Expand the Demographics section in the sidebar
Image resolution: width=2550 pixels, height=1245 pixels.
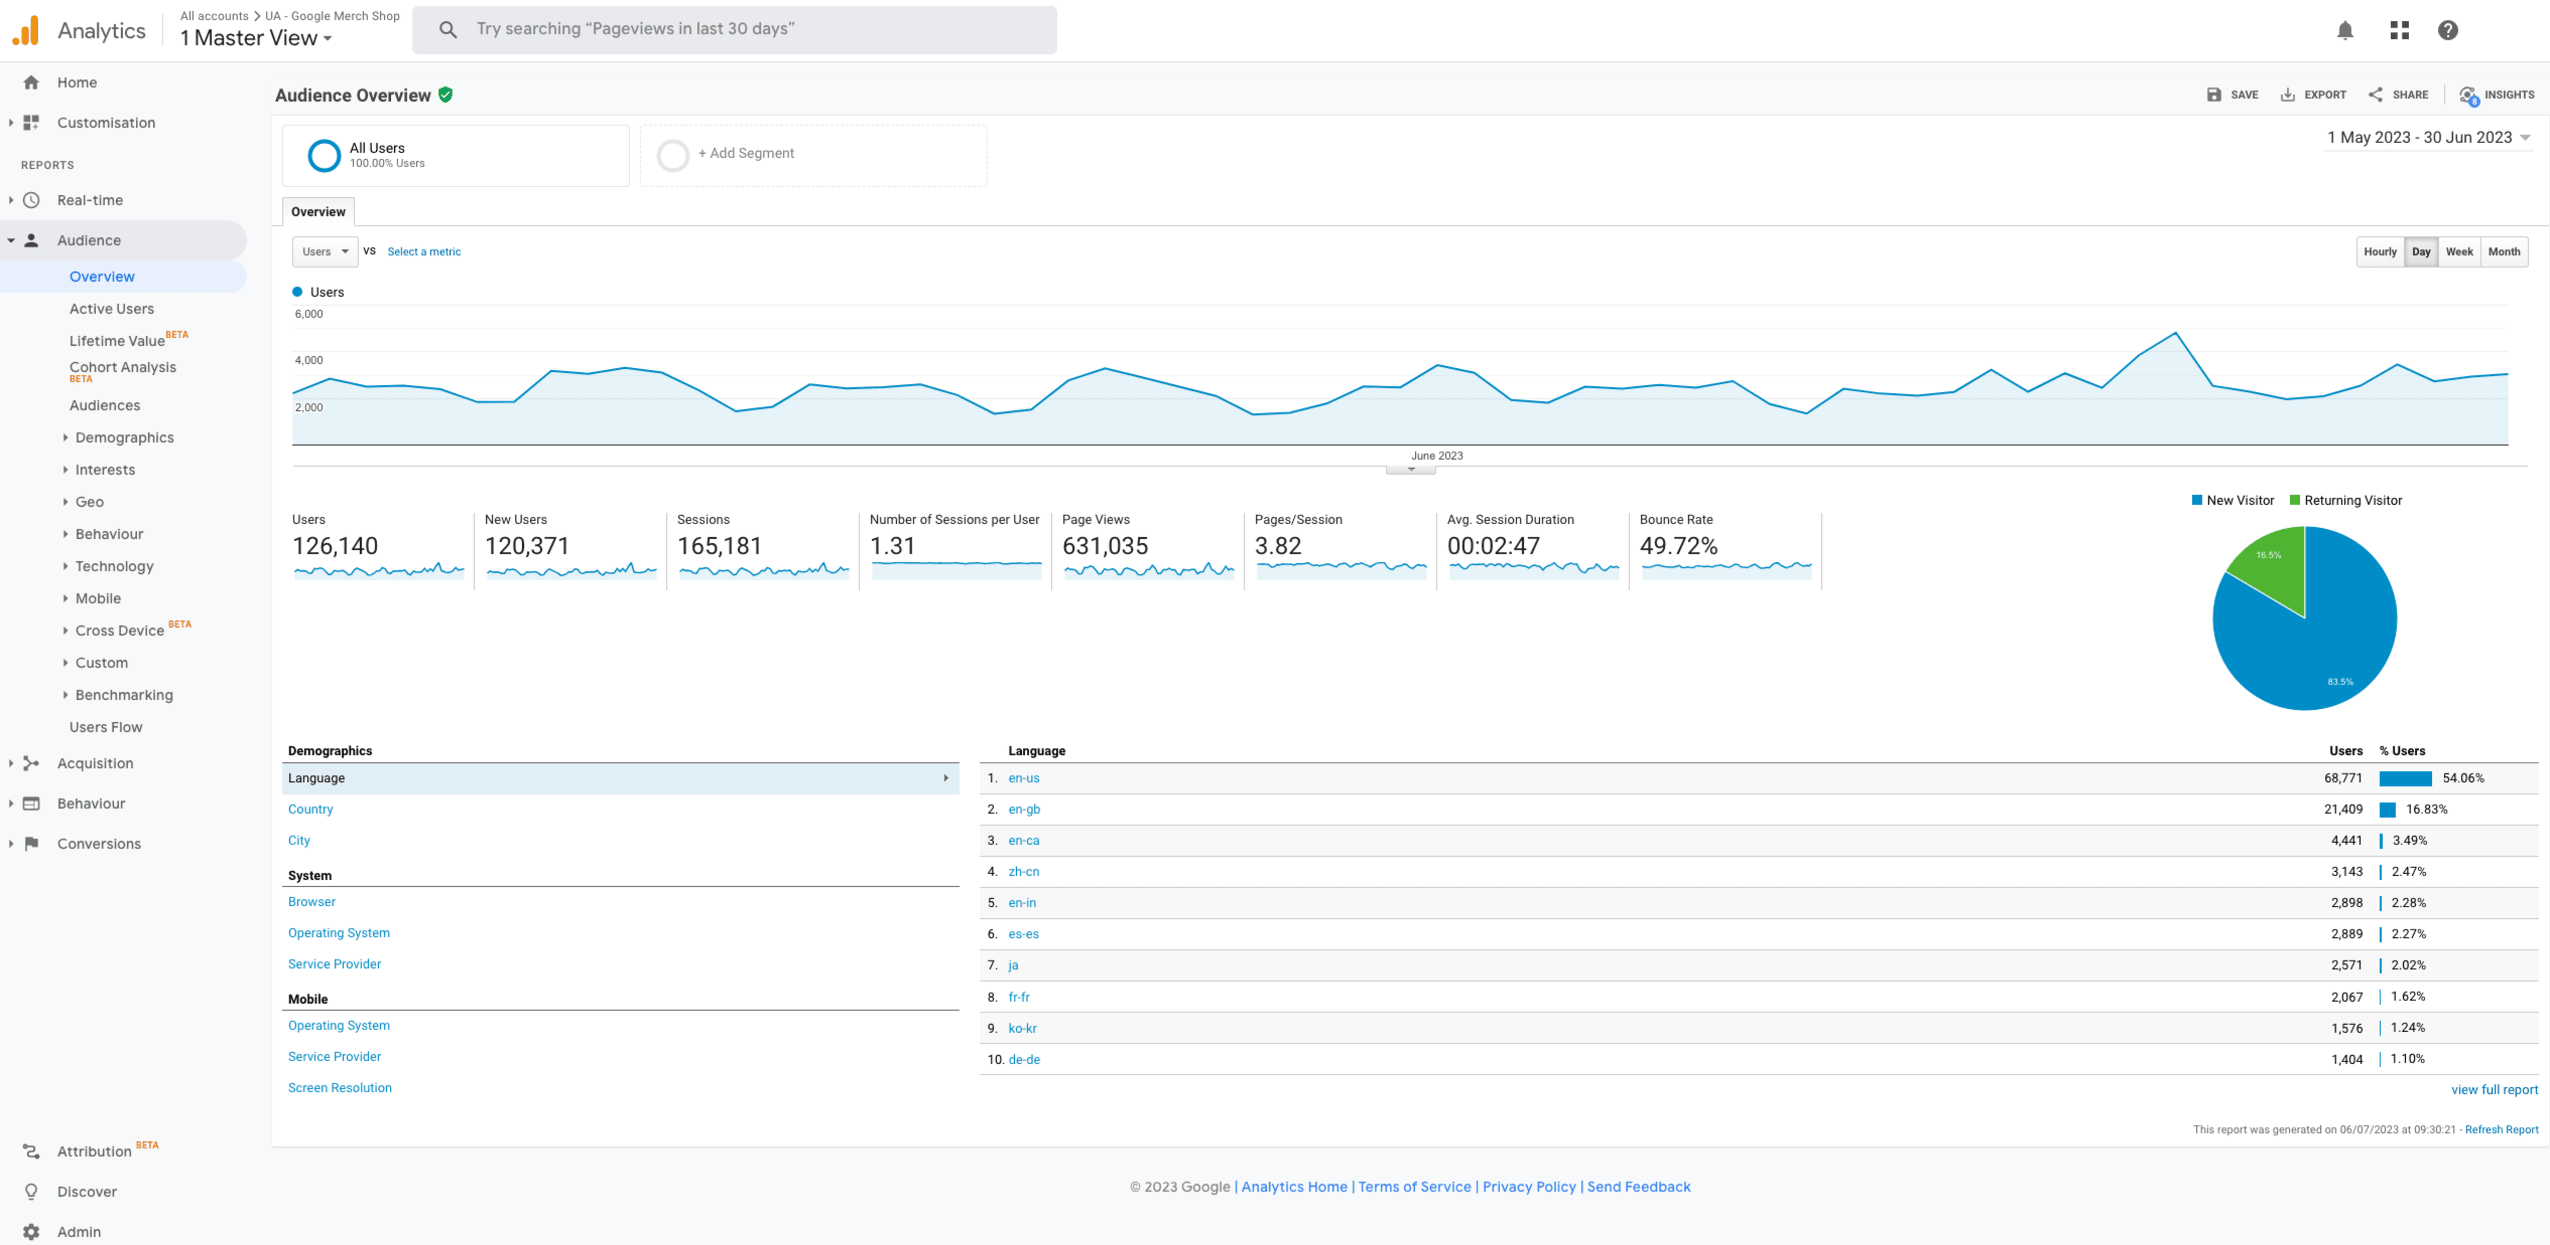coord(124,437)
